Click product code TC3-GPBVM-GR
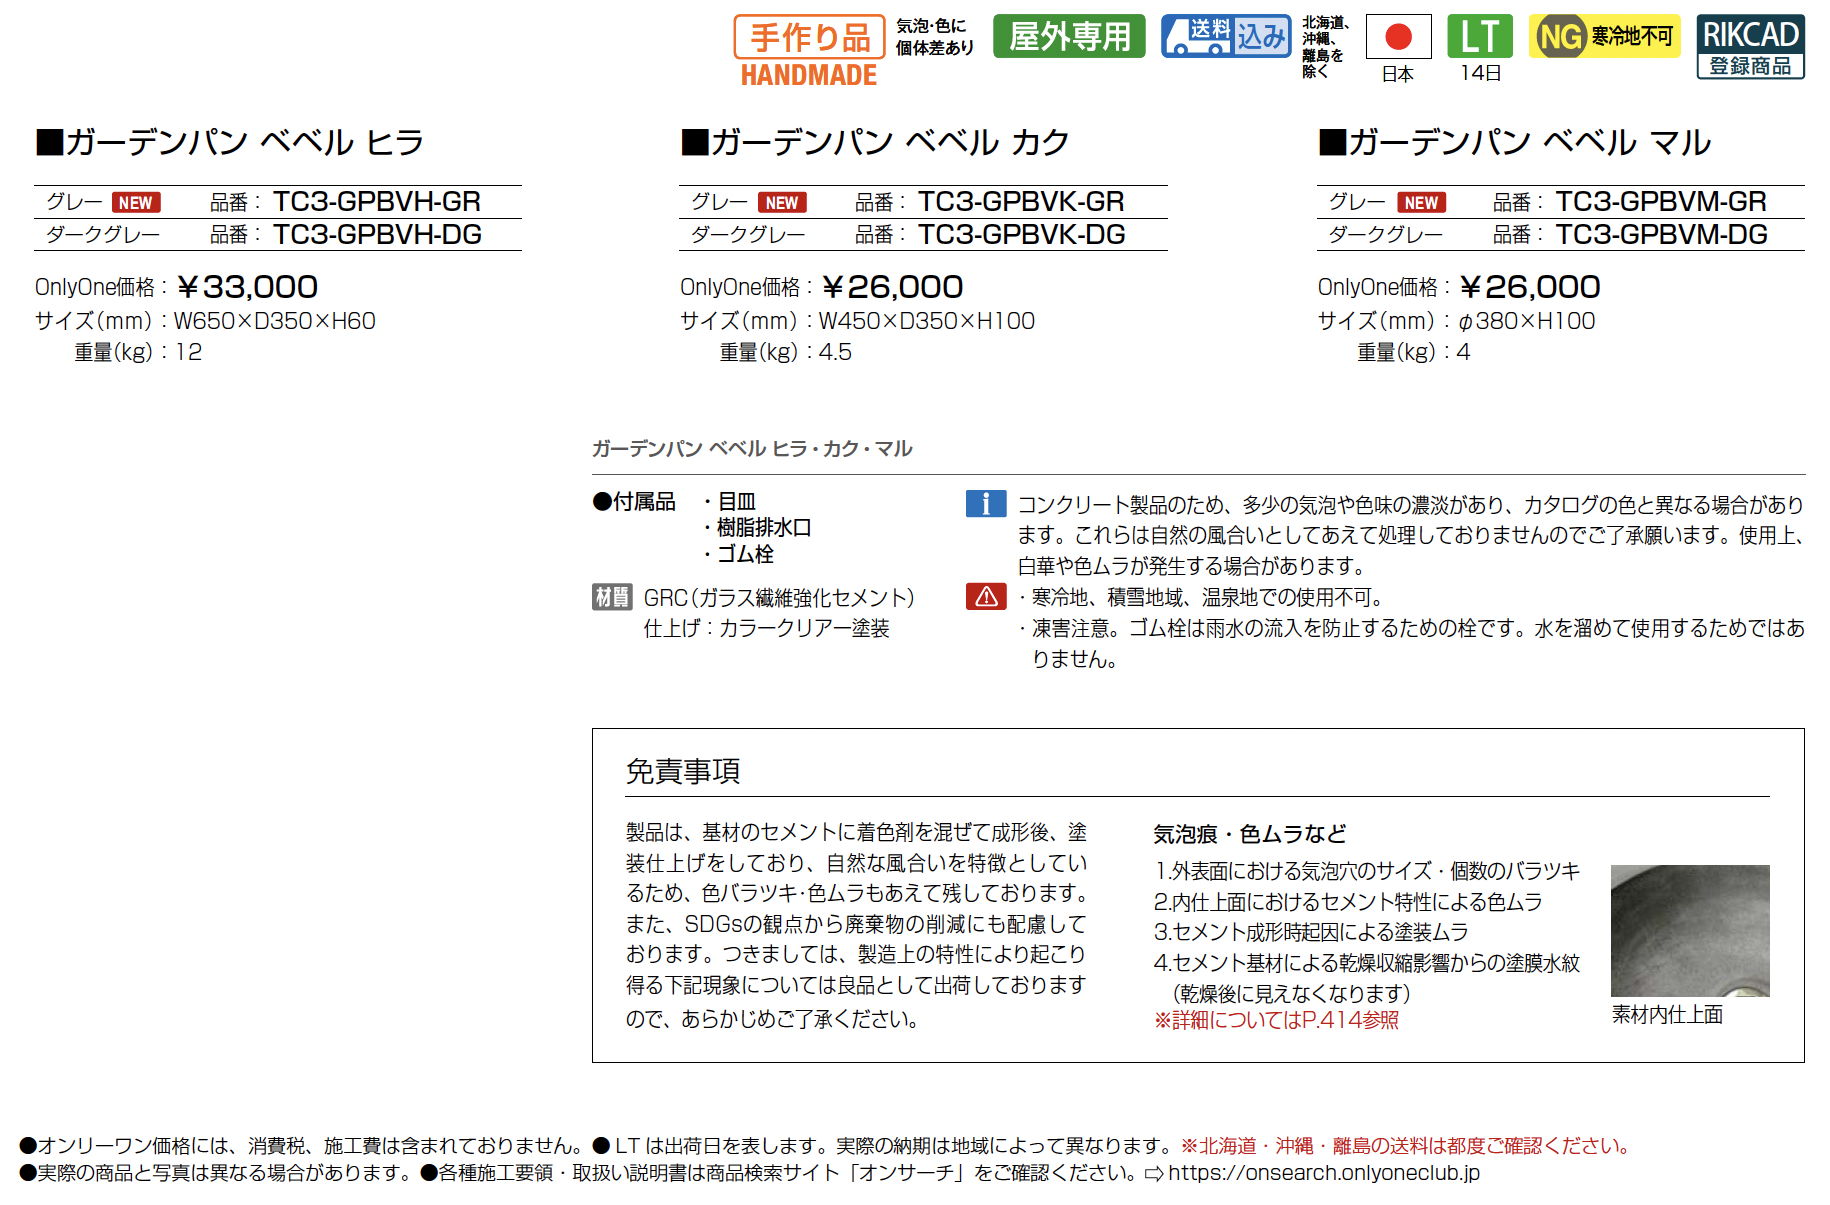The width and height of the screenshot is (1830, 1205). [x=1661, y=202]
